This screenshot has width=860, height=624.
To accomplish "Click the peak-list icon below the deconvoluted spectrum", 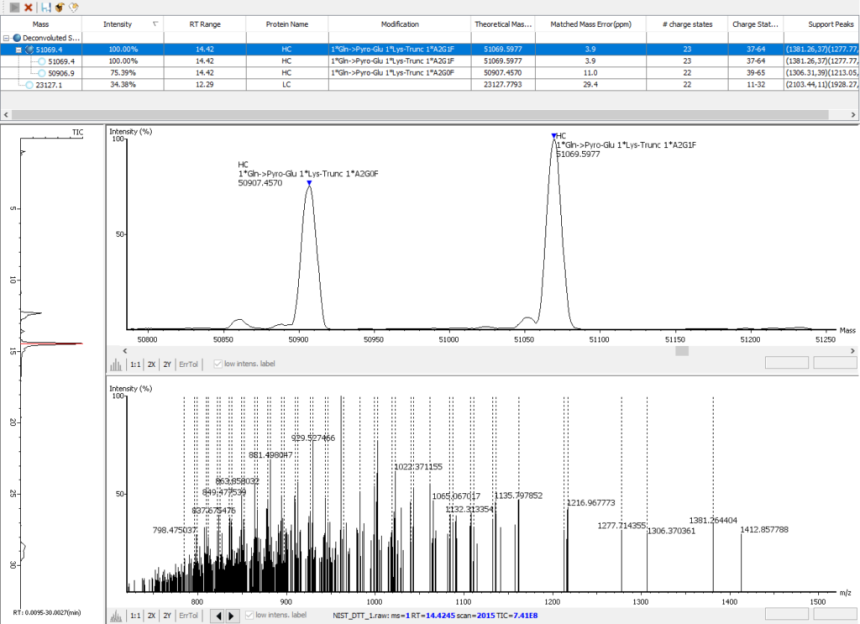I will (x=117, y=364).
